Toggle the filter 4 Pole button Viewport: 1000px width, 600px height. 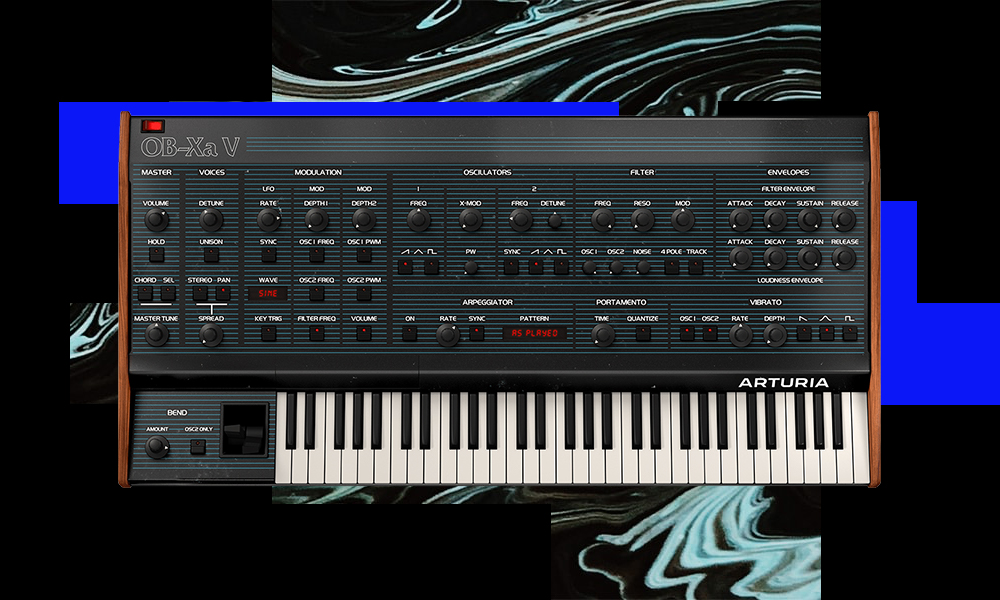pyautogui.click(x=672, y=267)
